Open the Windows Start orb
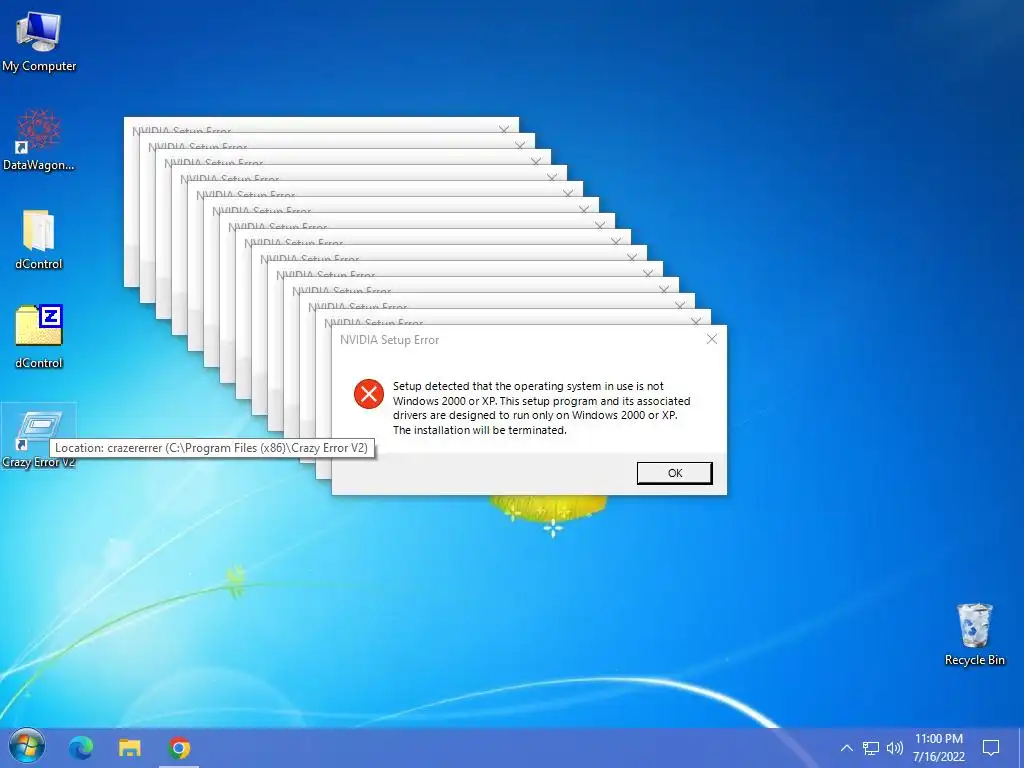 coord(26,748)
